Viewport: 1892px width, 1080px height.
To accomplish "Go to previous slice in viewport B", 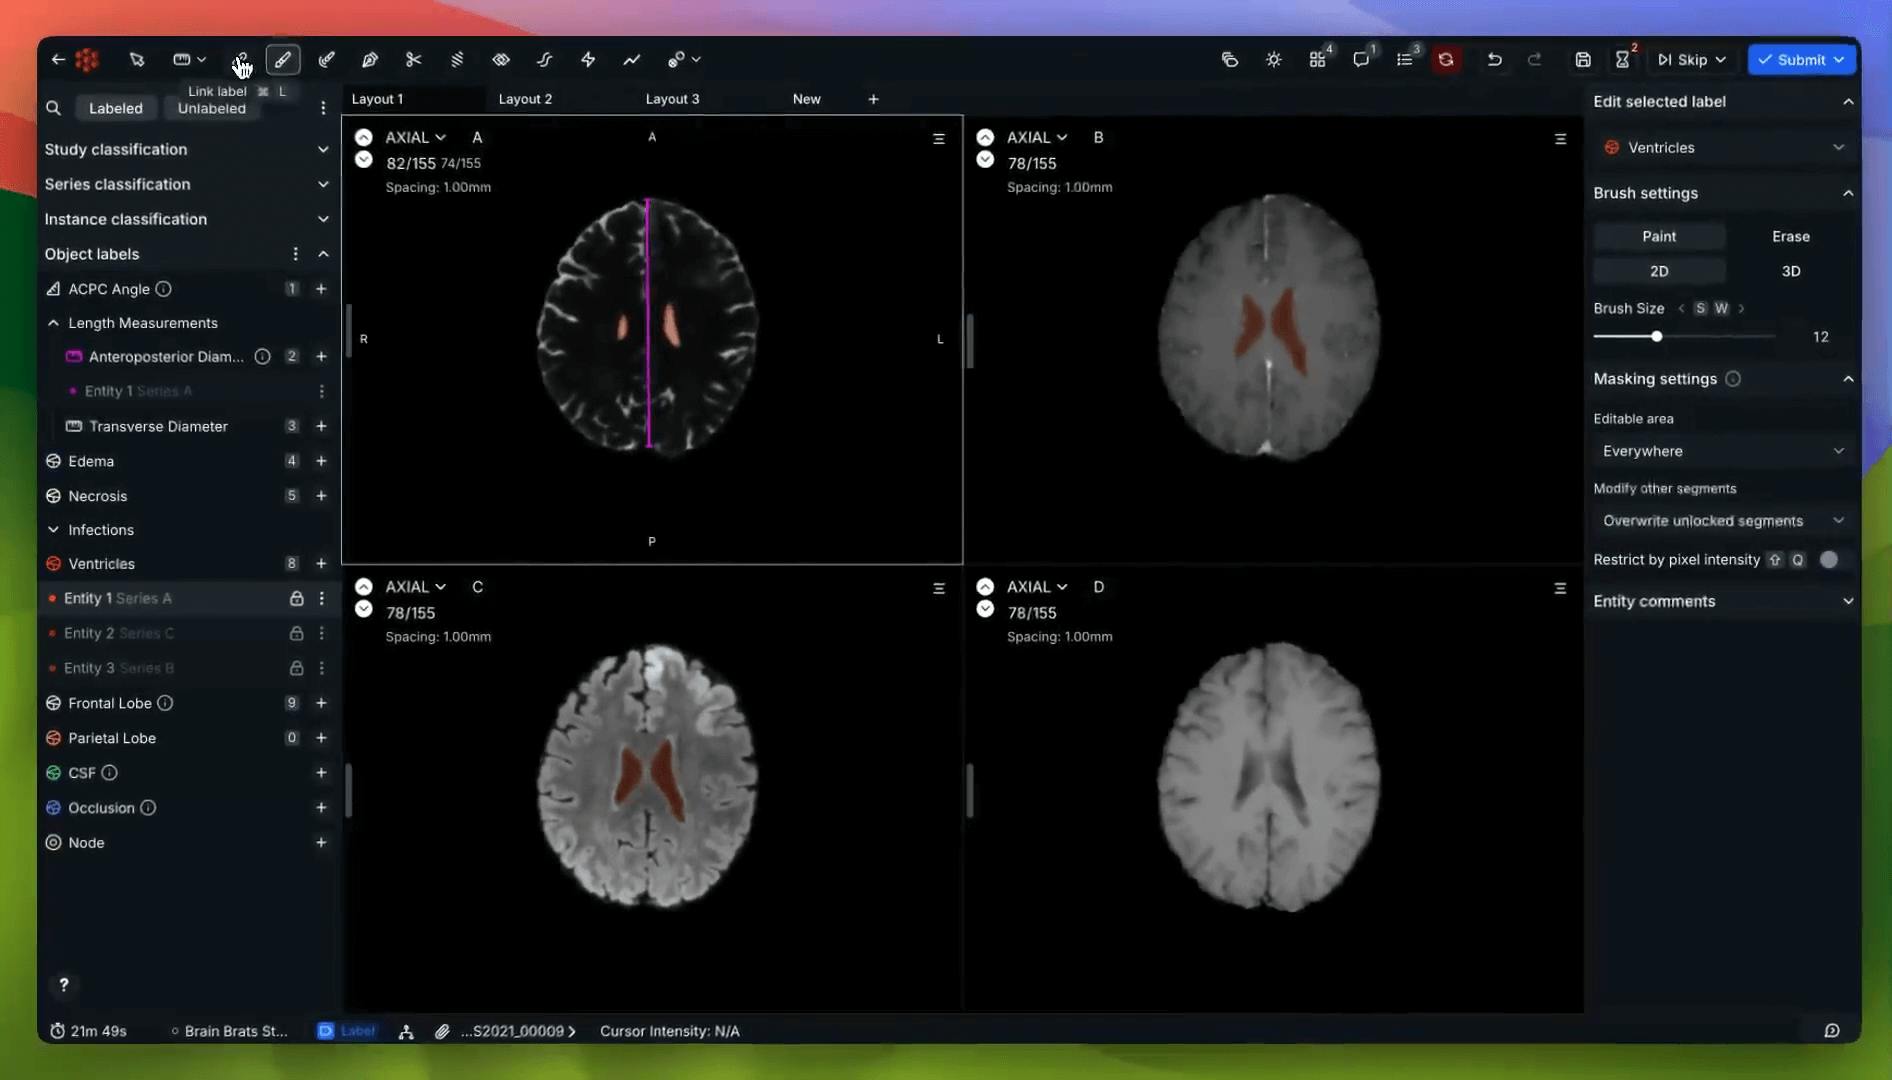I will tap(985, 137).
